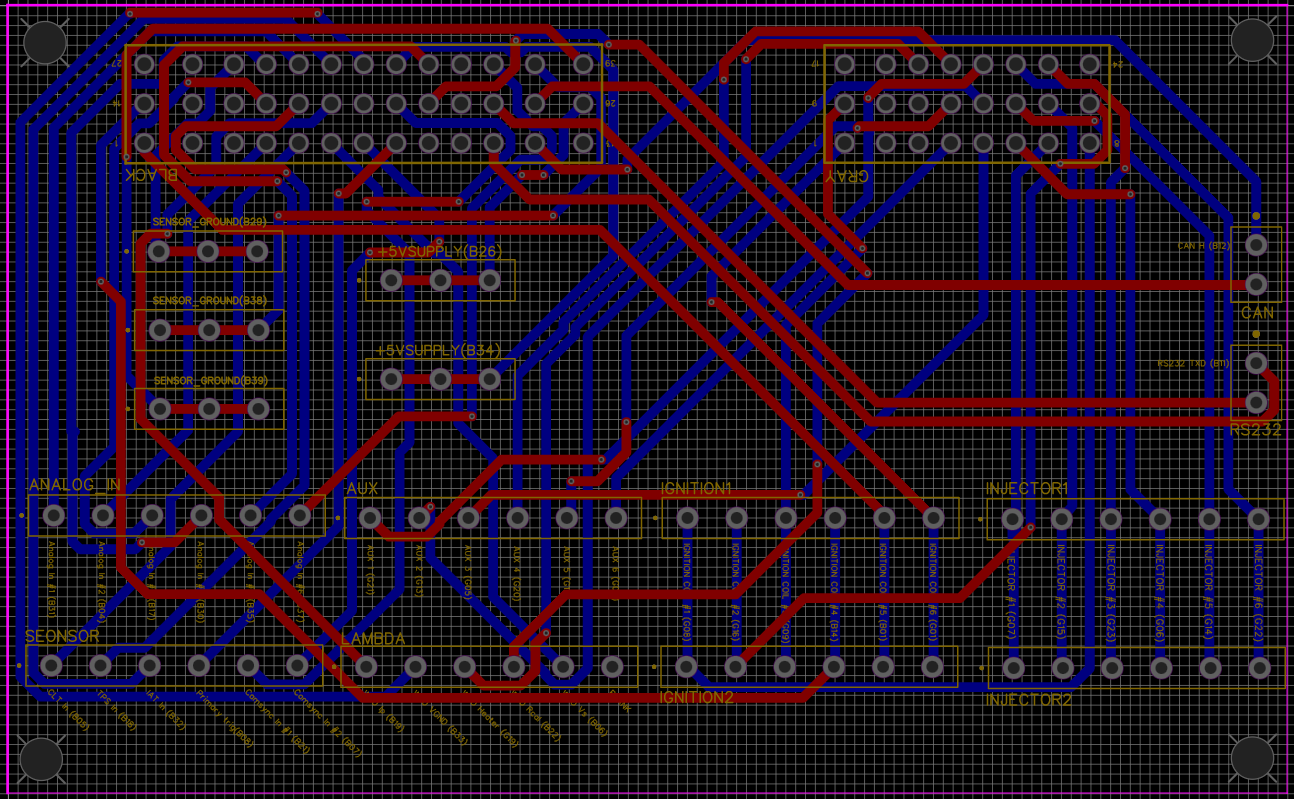Click the INJECTOR #6 (G22) pin label
The image size is (1294, 799).
[1257, 592]
